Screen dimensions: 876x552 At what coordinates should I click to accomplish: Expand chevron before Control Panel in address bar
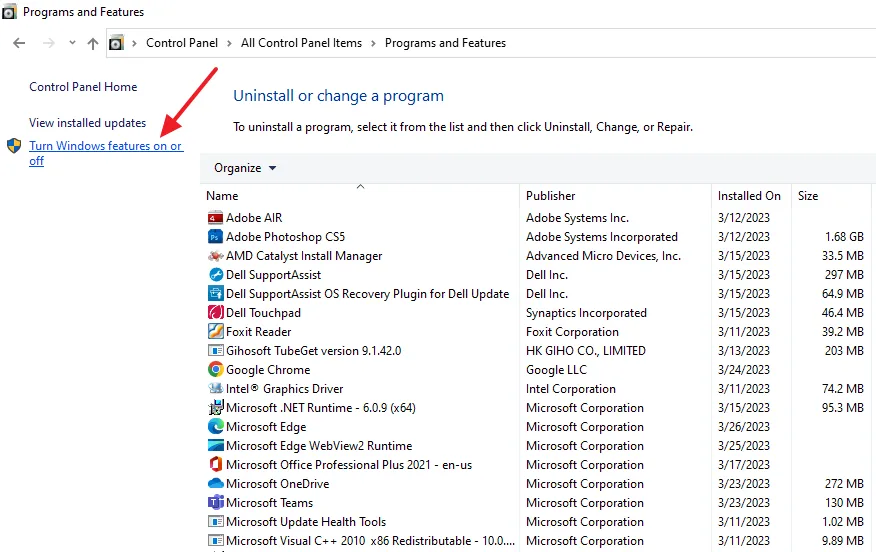pos(134,43)
